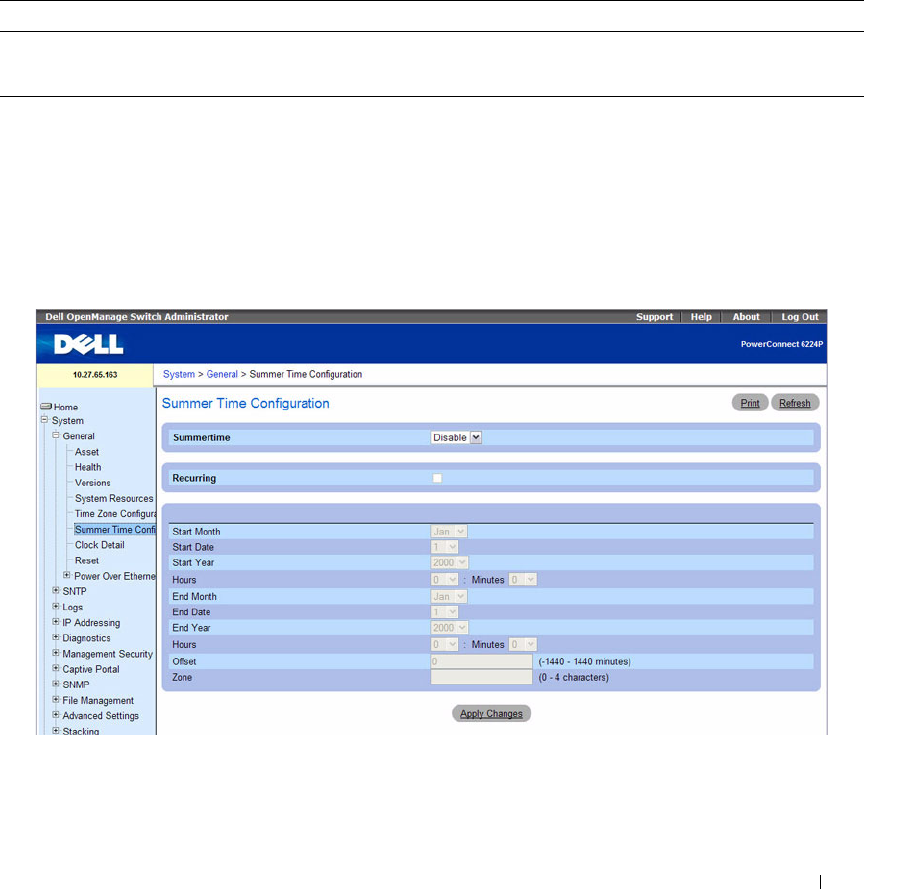Open the End Date dropdown
Image resolution: width=900 pixels, height=889 pixels.
pos(444,612)
